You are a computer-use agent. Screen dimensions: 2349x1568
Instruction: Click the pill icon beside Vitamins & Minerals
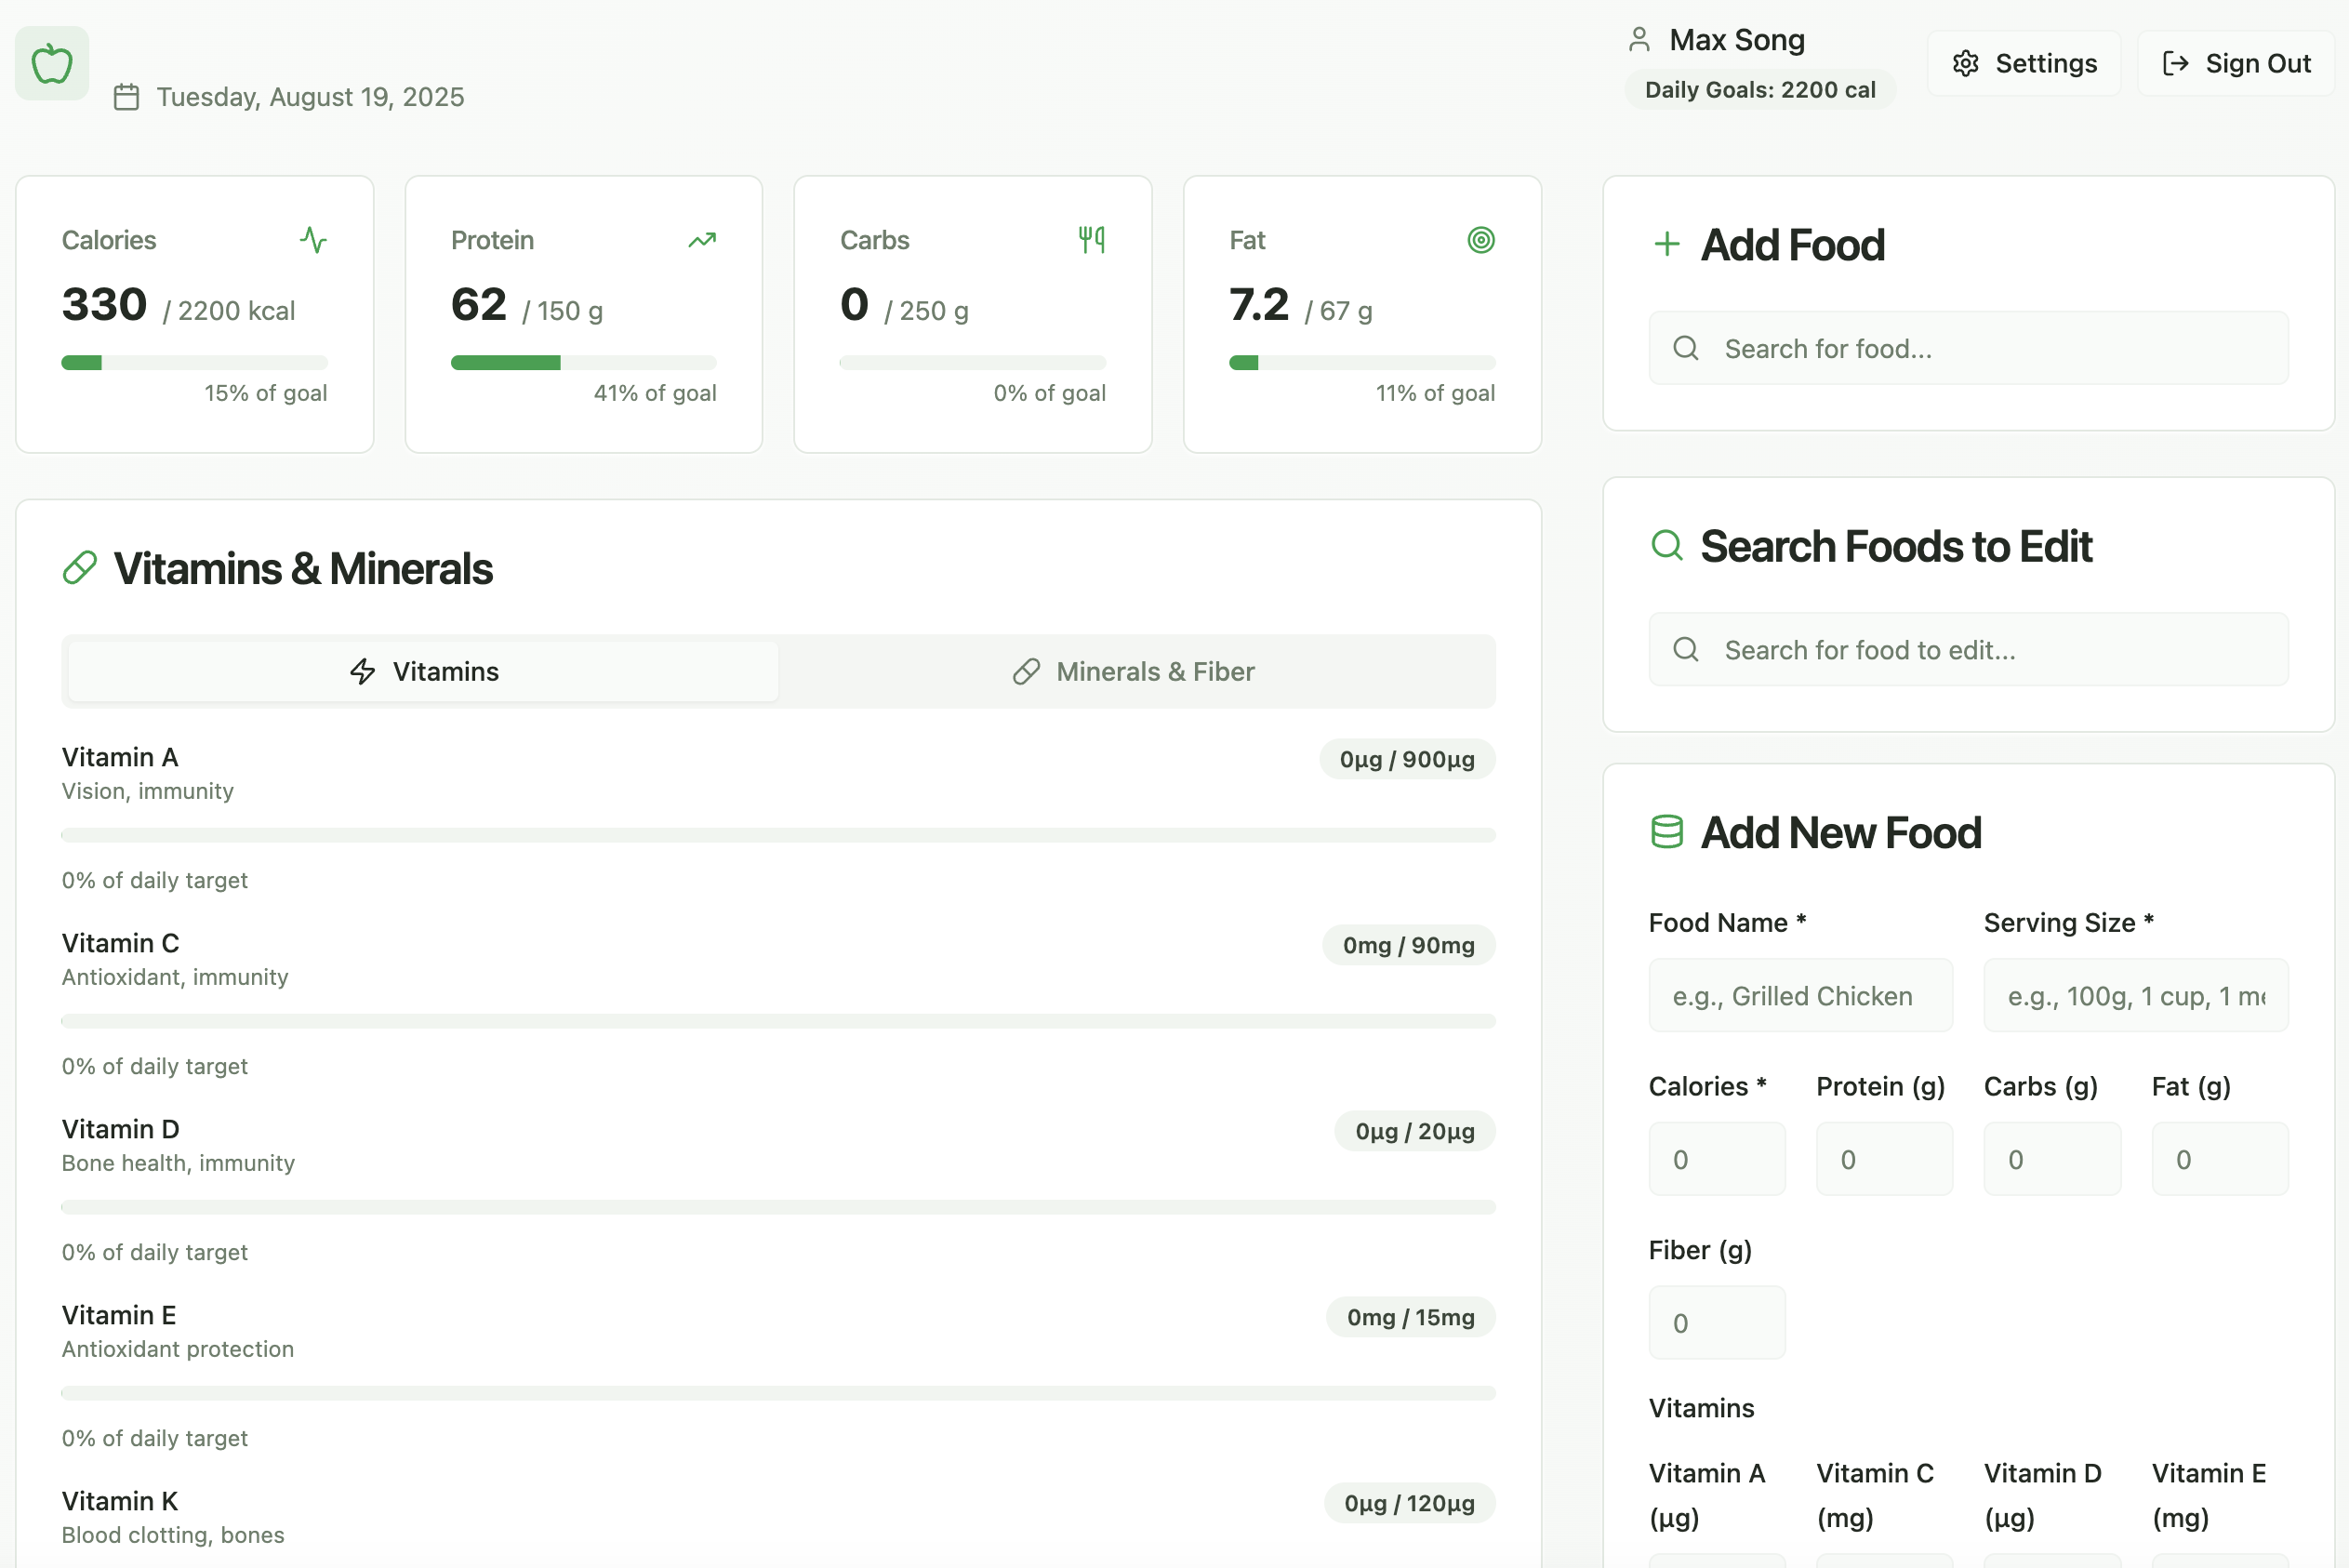[80, 567]
